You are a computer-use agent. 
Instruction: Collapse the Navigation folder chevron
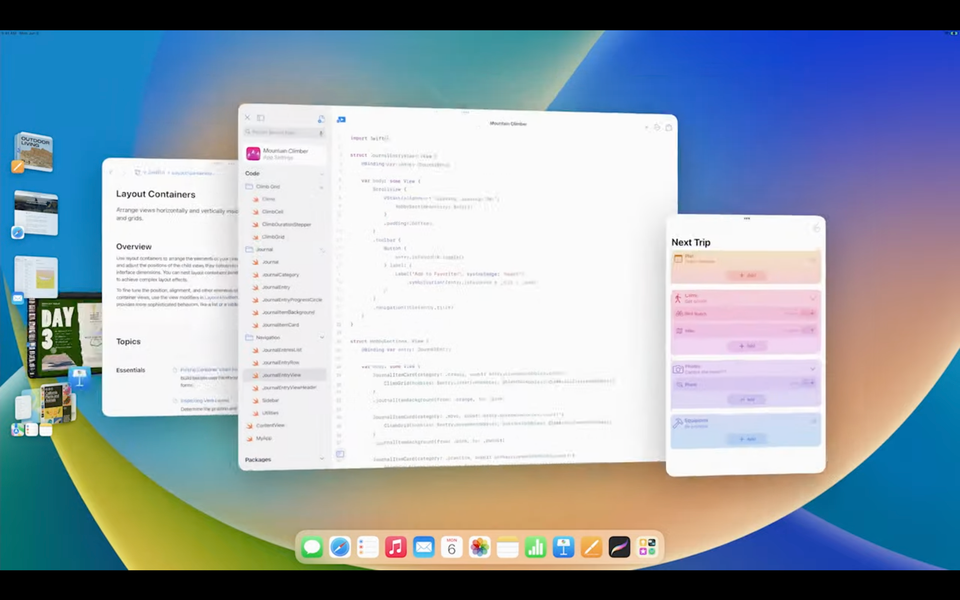pyautogui.click(x=321, y=337)
